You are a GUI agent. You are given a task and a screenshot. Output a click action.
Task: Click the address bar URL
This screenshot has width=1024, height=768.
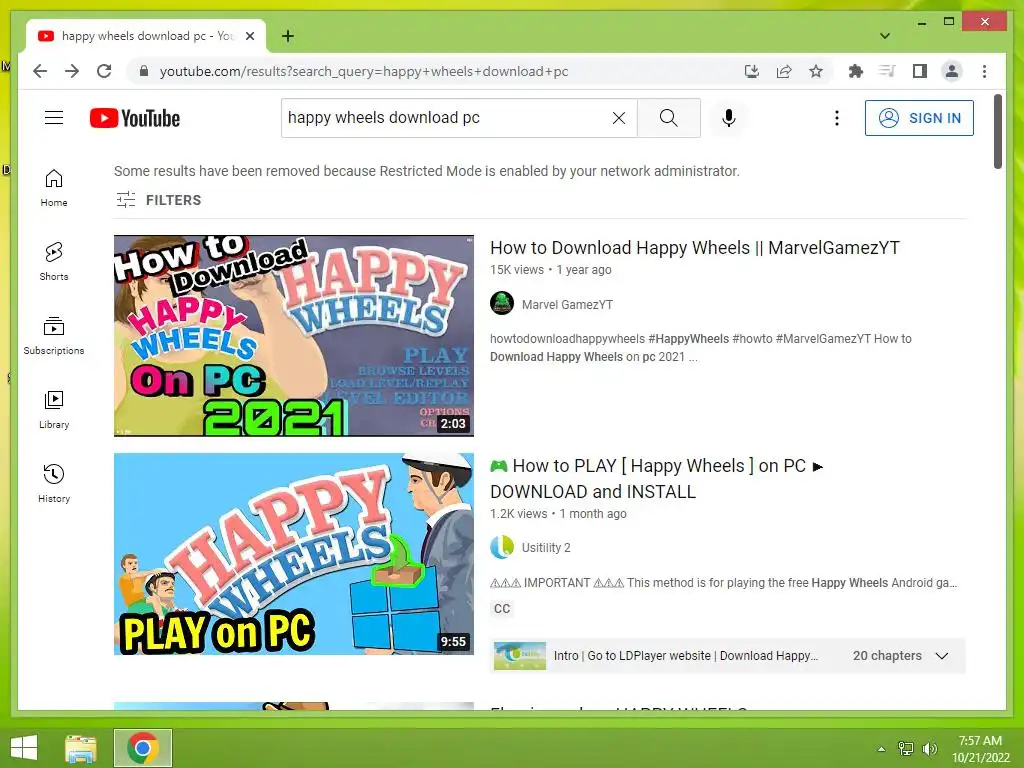tap(364, 71)
